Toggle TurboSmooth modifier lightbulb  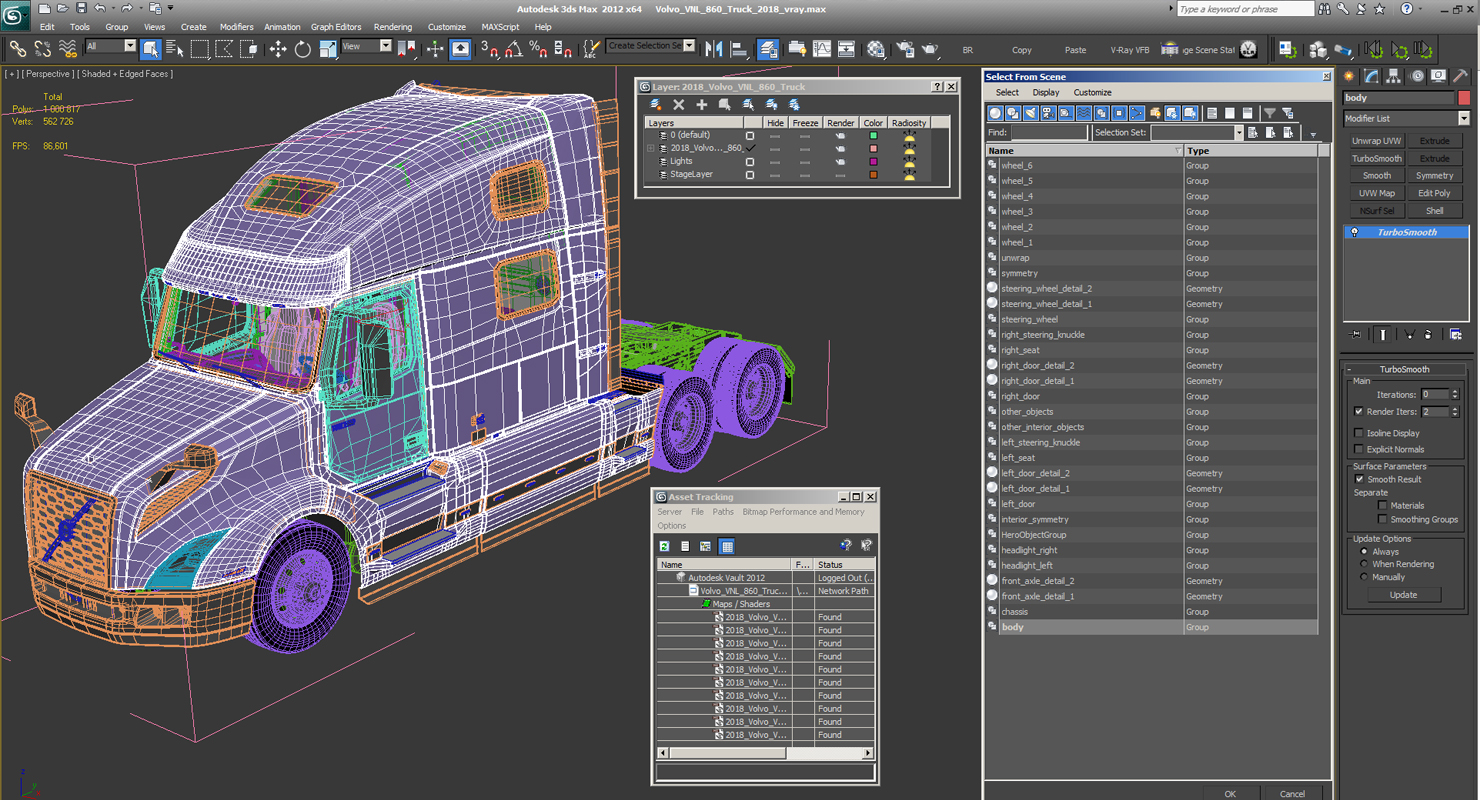pyautogui.click(x=1355, y=232)
